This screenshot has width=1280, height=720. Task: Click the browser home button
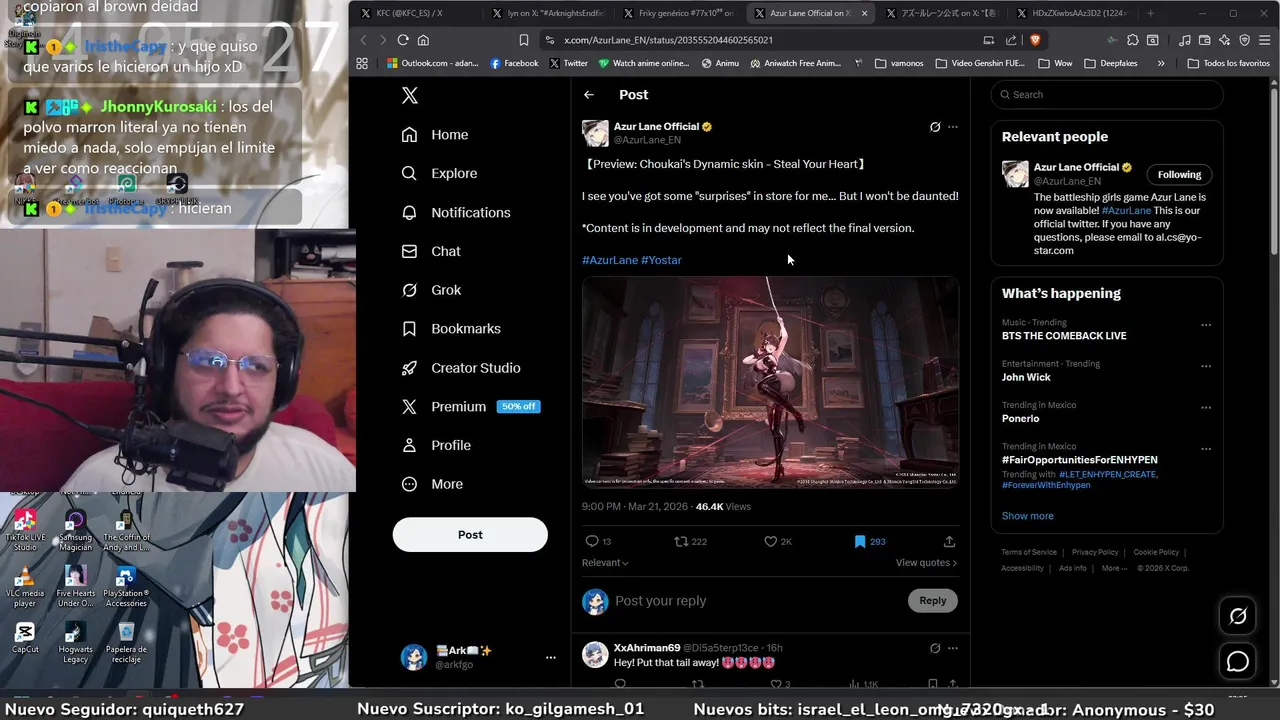[423, 40]
